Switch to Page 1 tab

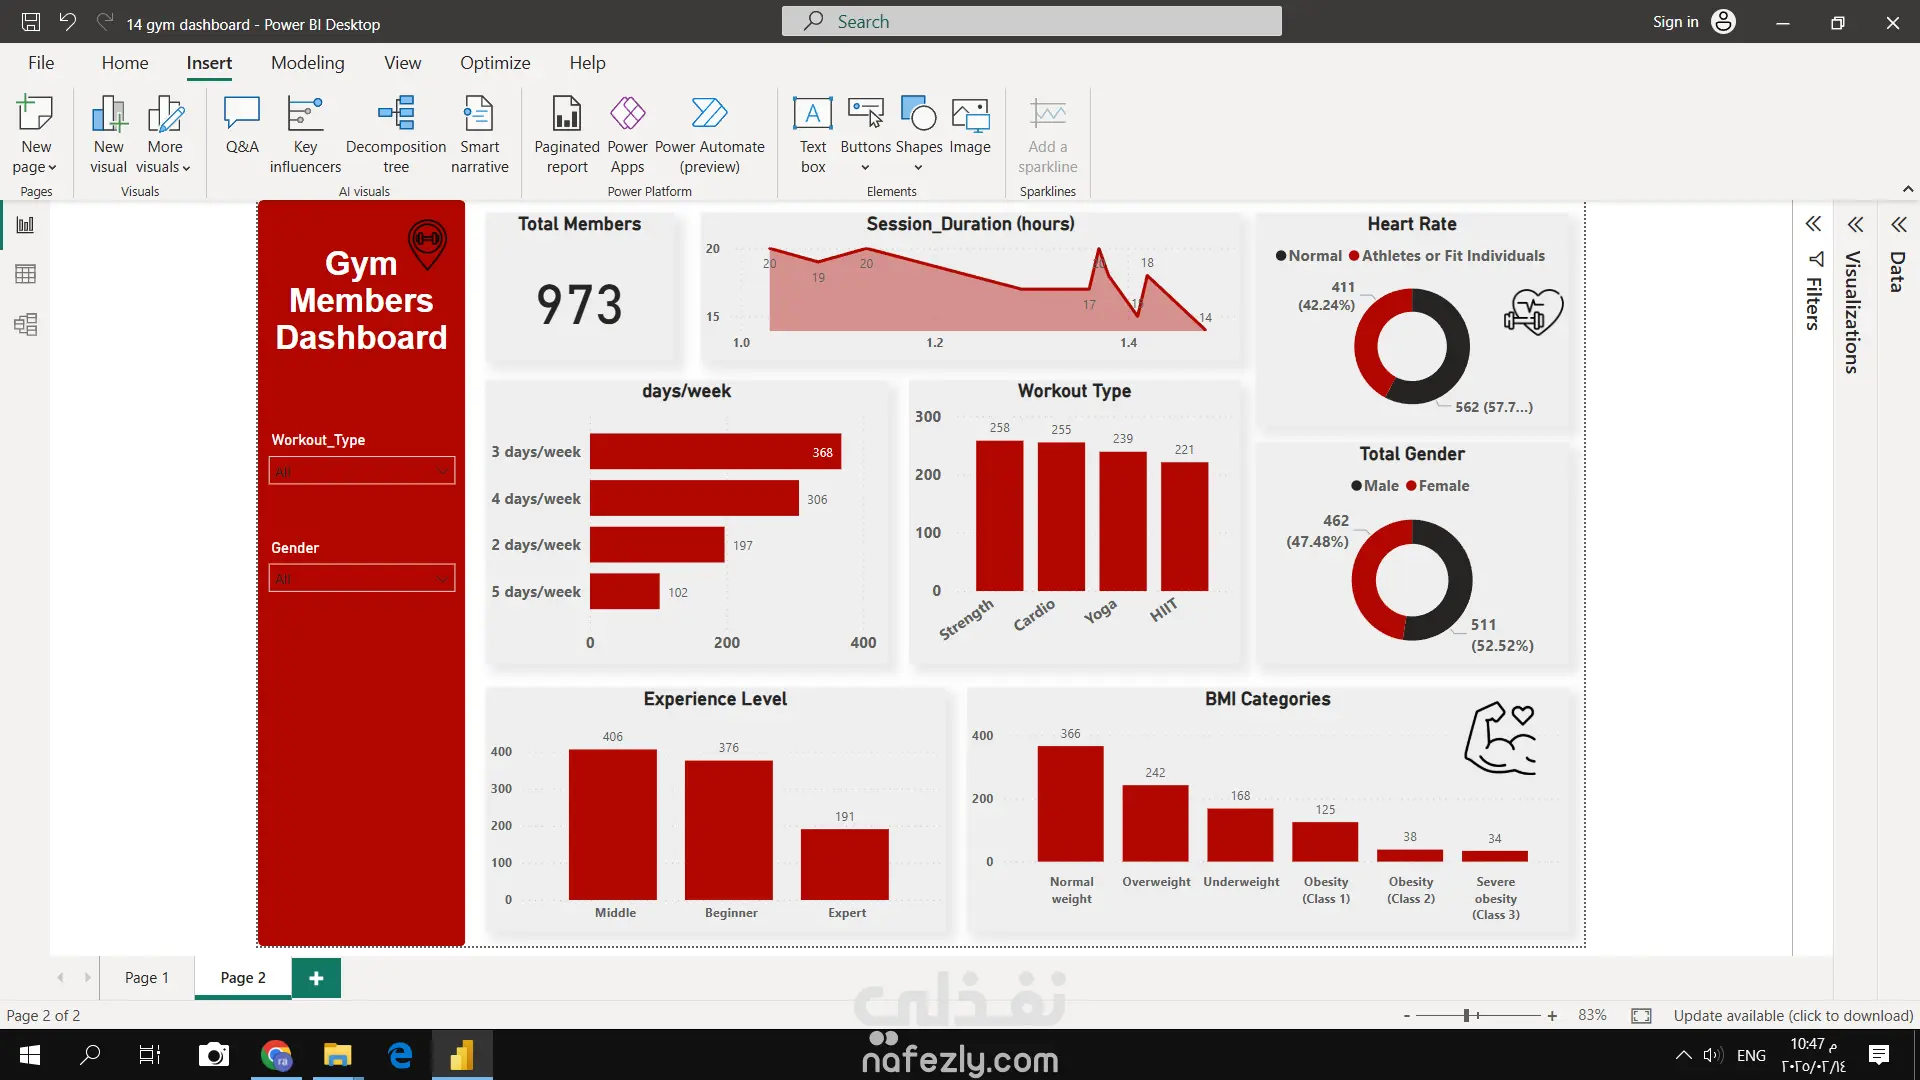point(147,978)
